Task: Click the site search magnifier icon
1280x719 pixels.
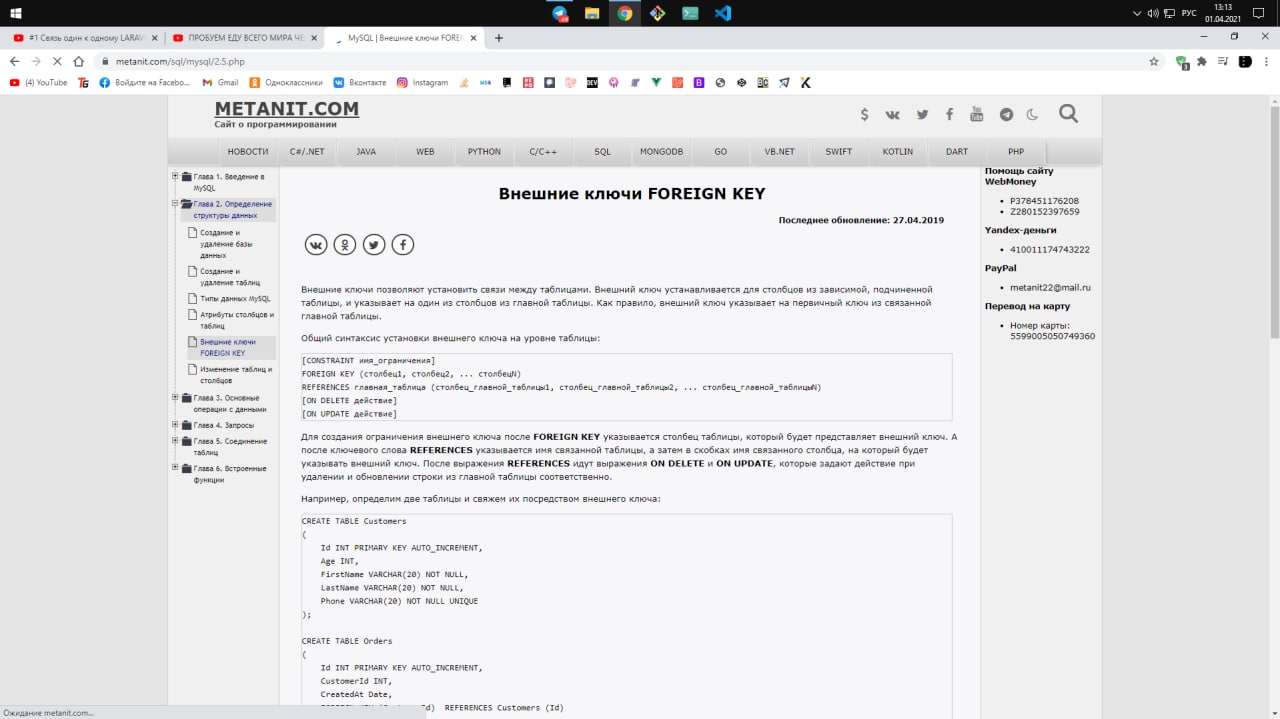Action: pyautogui.click(x=1068, y=113)
